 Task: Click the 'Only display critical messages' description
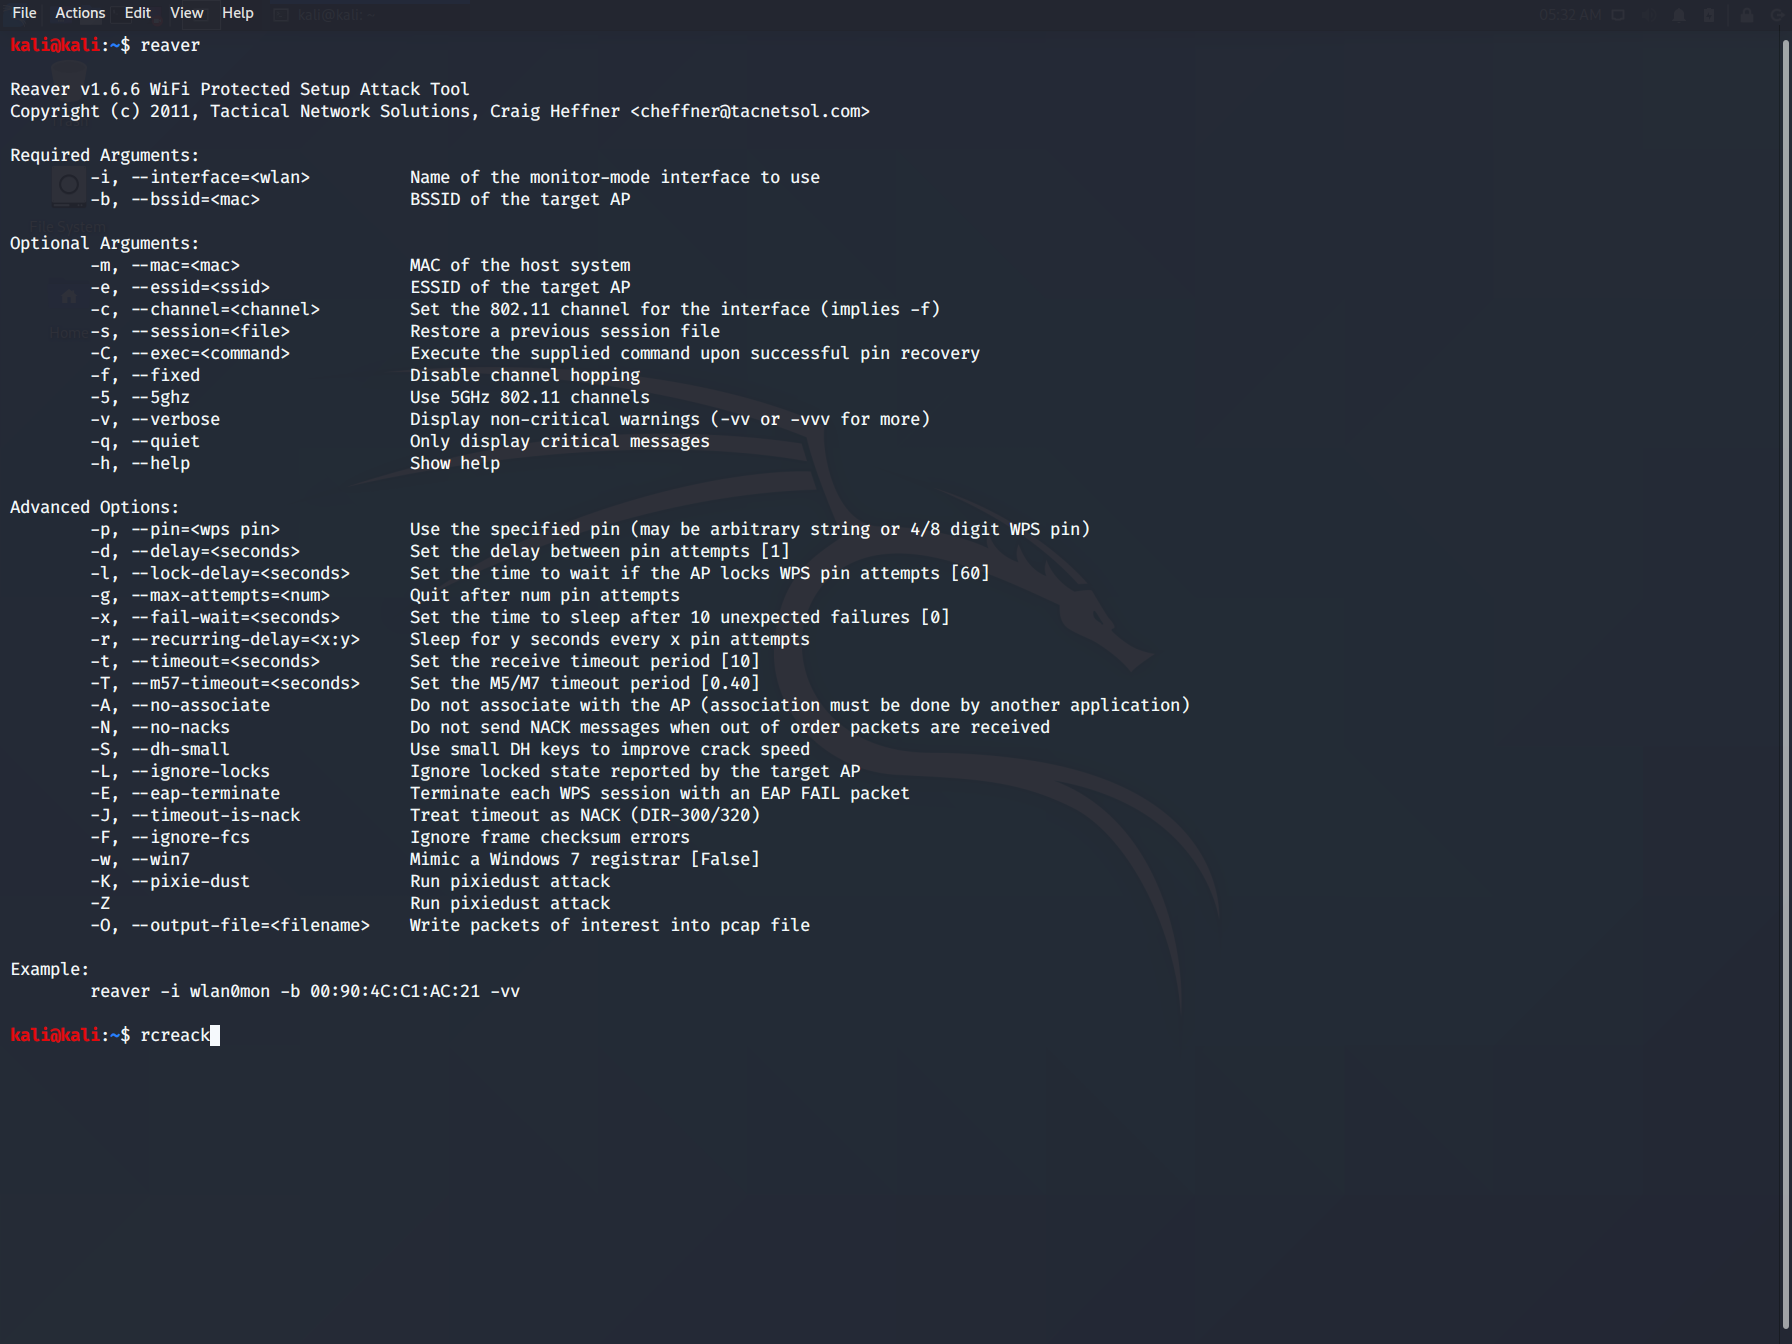pyautogui.click(x=560, y=441)
